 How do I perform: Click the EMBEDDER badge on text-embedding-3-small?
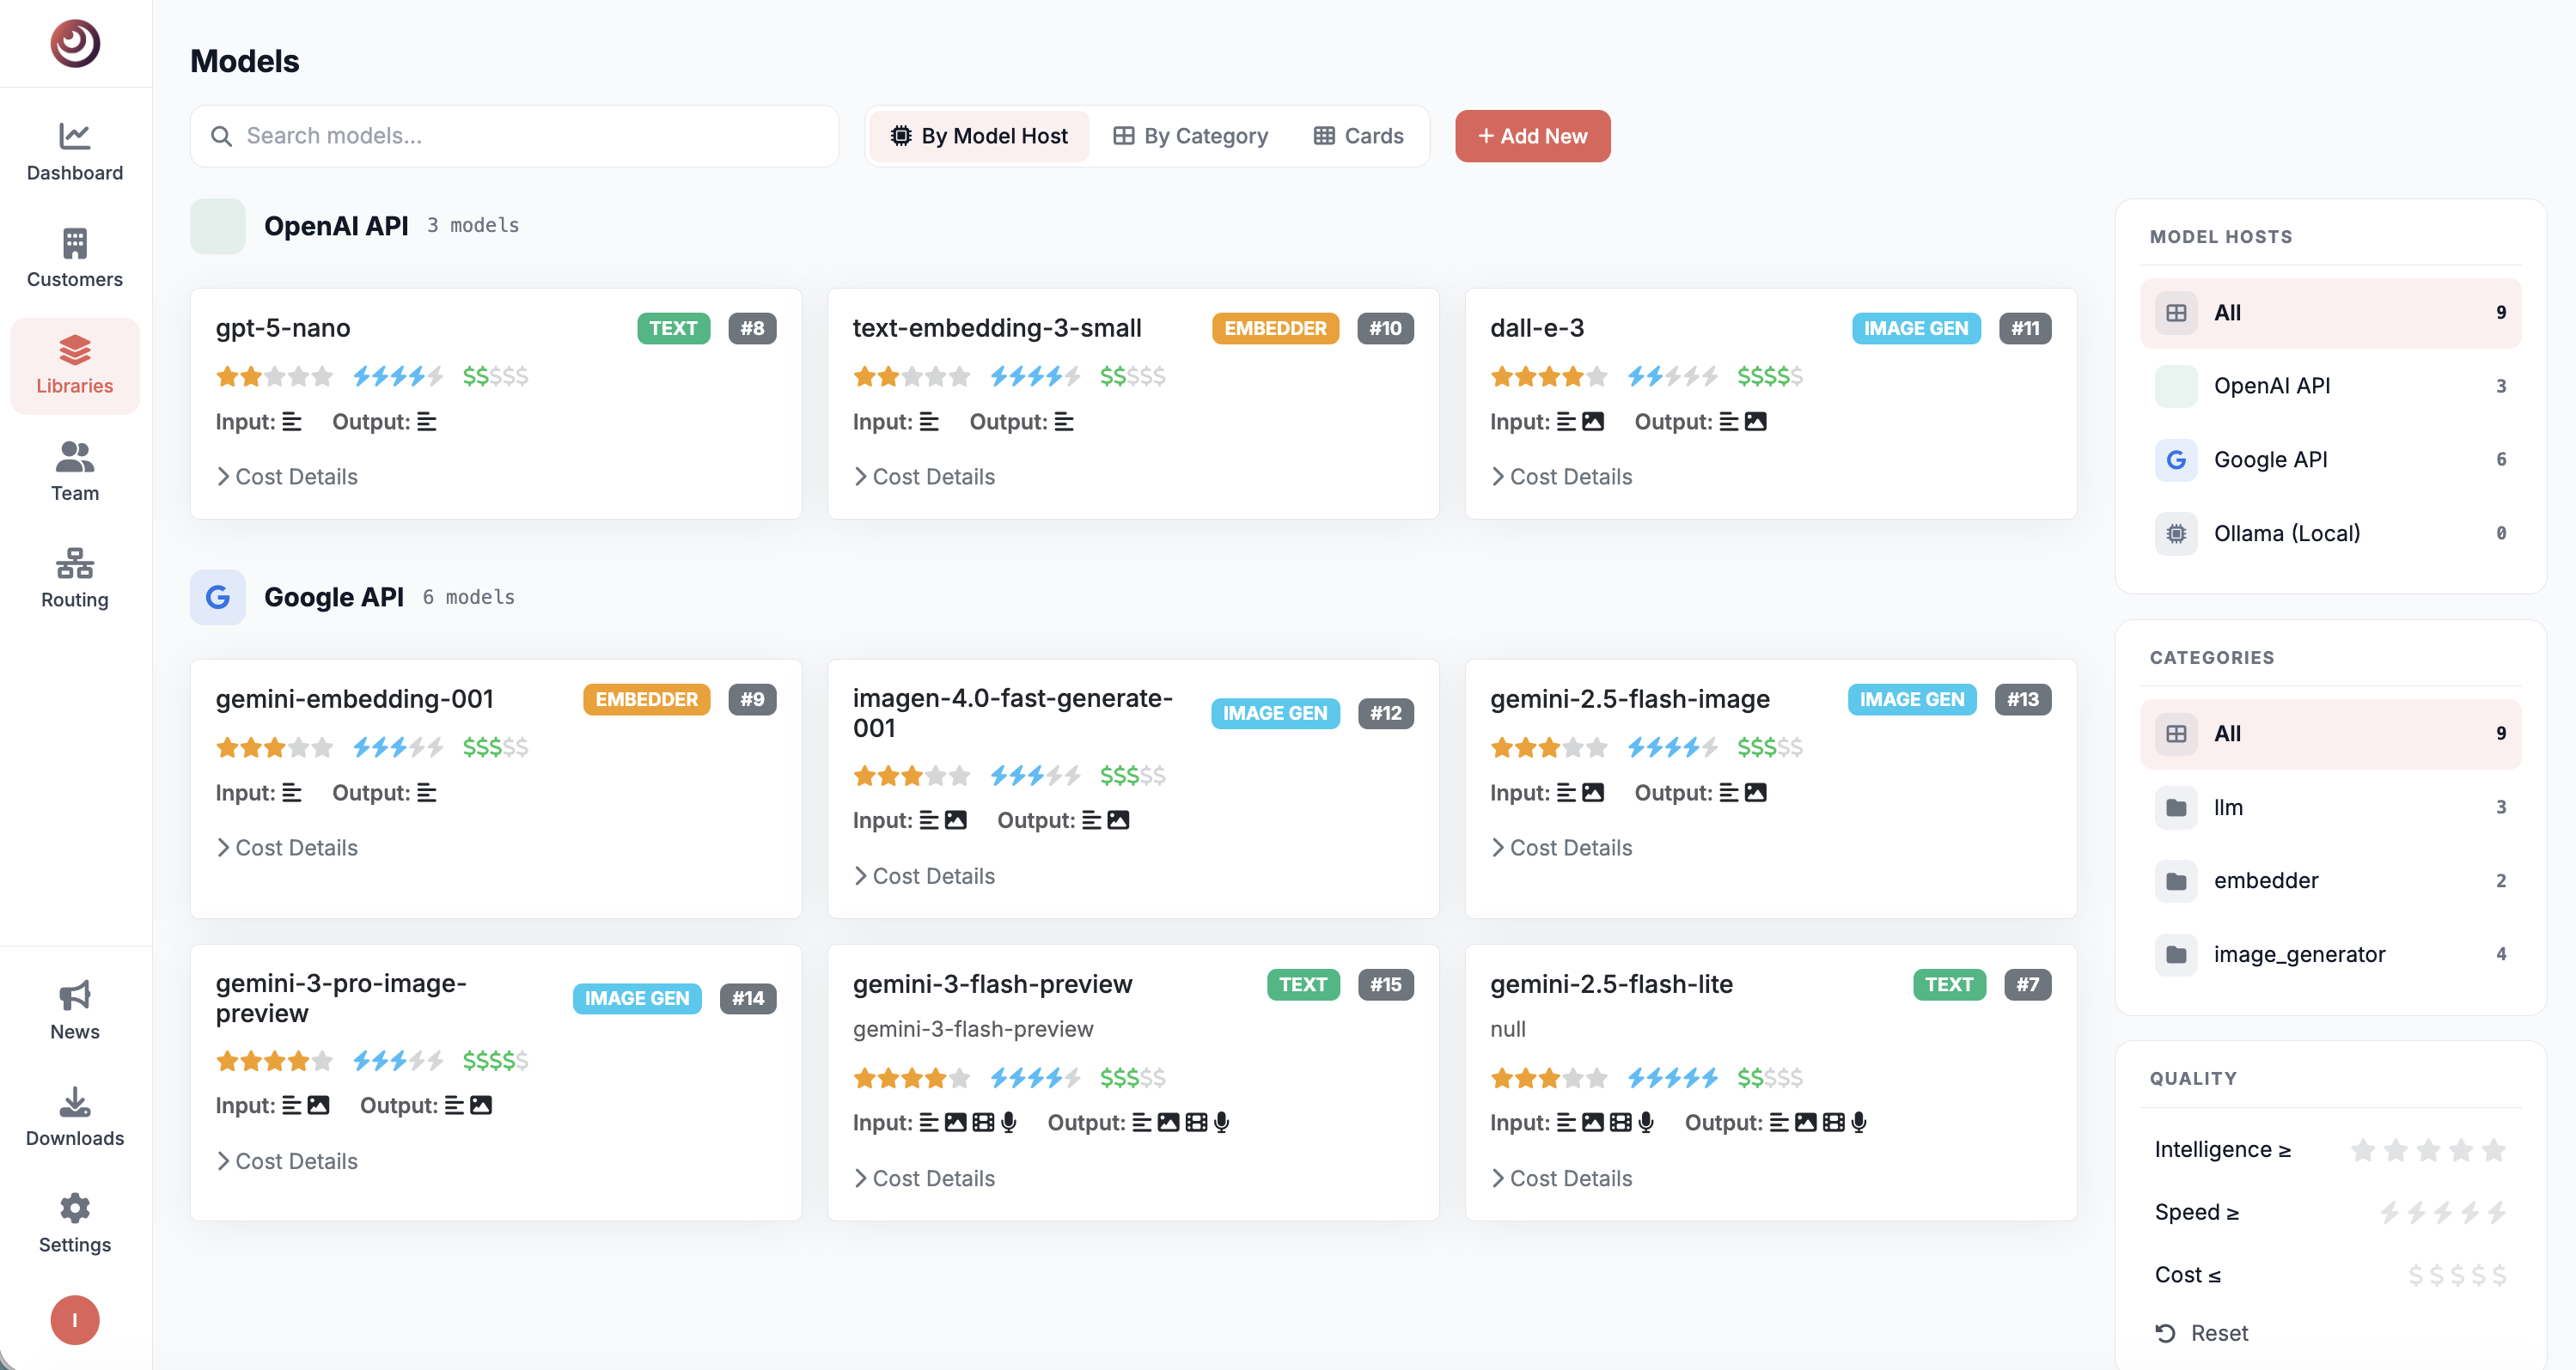click(1275, 328)
